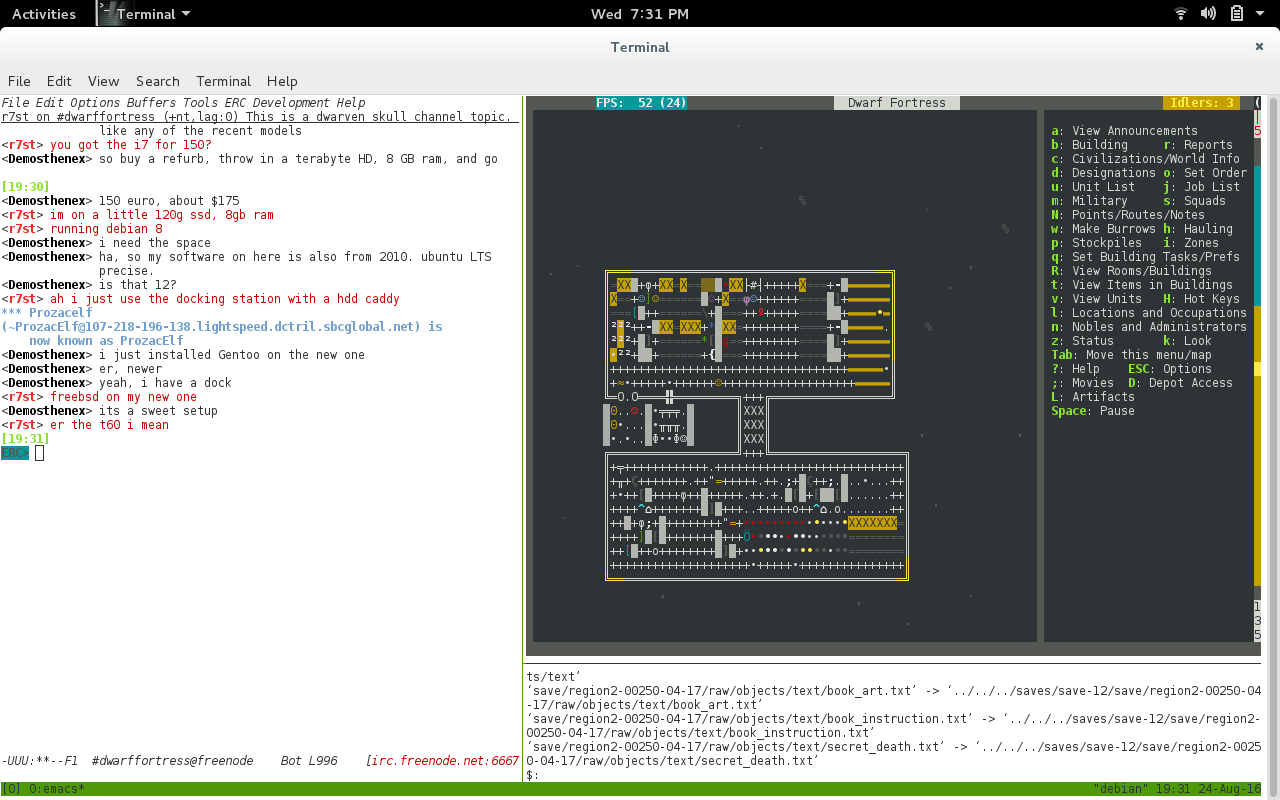Image resolution: width=1280 pixels, height=800 pixels.
Task: Click the ERC prompt input field
Action: point(262,453)
